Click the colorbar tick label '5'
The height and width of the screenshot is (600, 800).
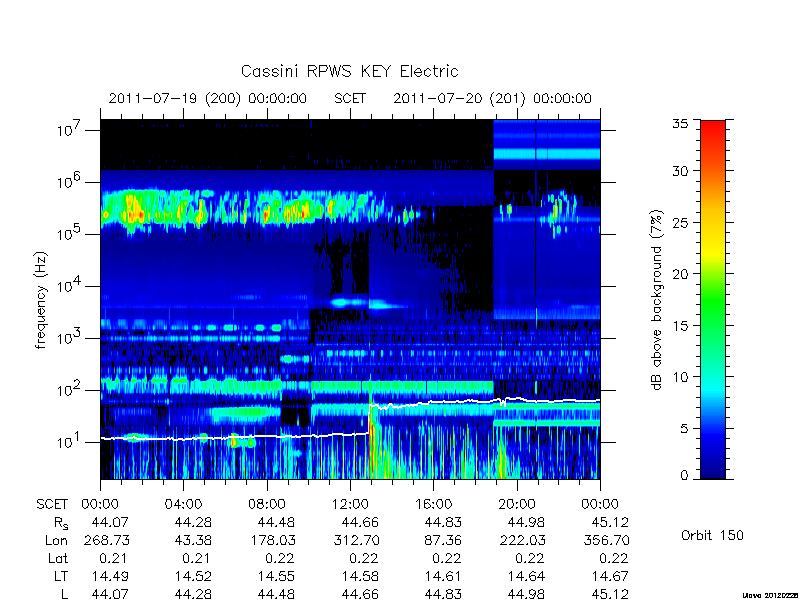[x=684, y=428]
